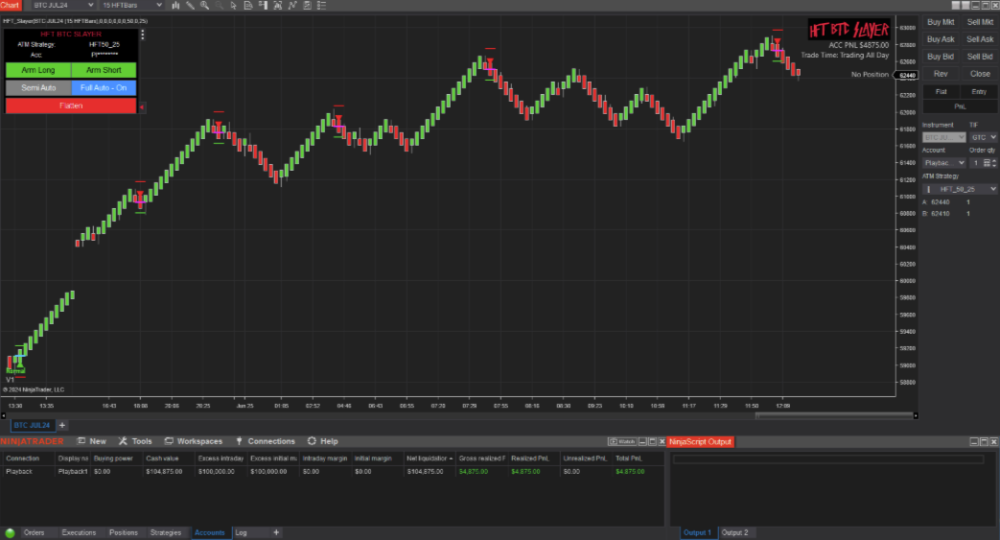Click the zoom out magnifier icon
This screenshot has width=1000, height=540.
tap(219, 5)
